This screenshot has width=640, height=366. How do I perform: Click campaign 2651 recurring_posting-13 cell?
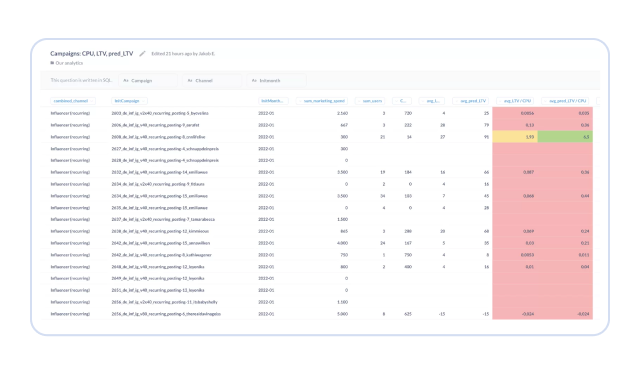[158, 290]
